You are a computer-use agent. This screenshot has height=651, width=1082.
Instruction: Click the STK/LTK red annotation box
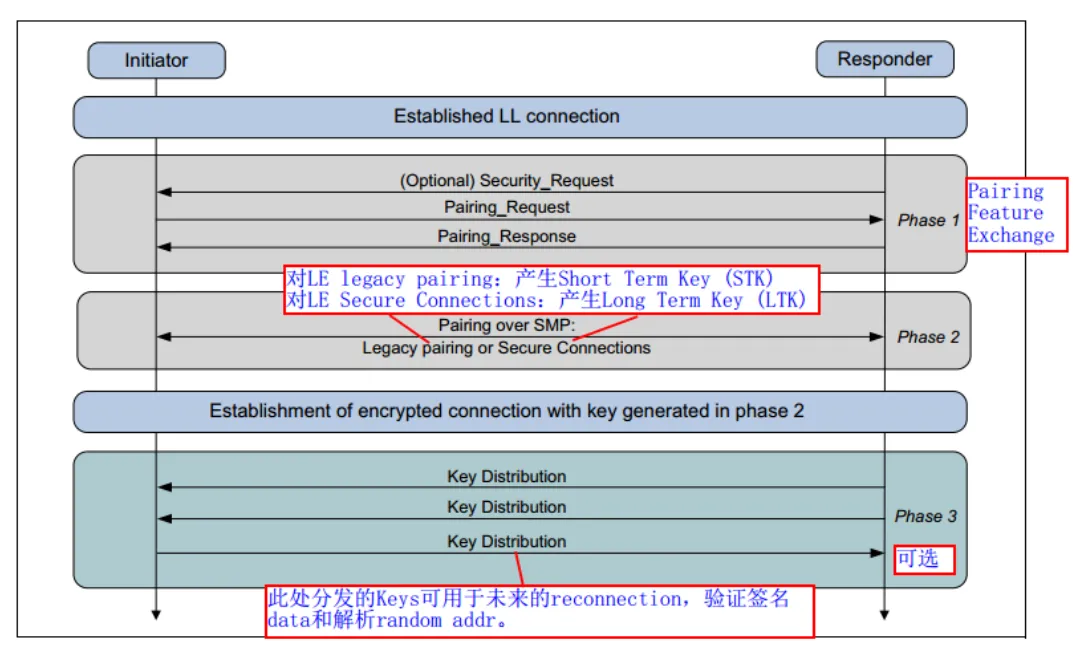point(551,290)
